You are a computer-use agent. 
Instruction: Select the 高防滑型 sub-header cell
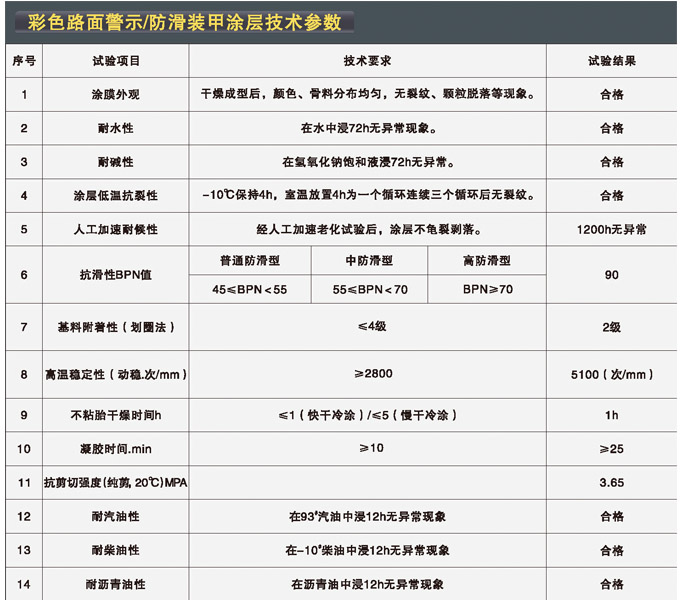tap(487, 260)
